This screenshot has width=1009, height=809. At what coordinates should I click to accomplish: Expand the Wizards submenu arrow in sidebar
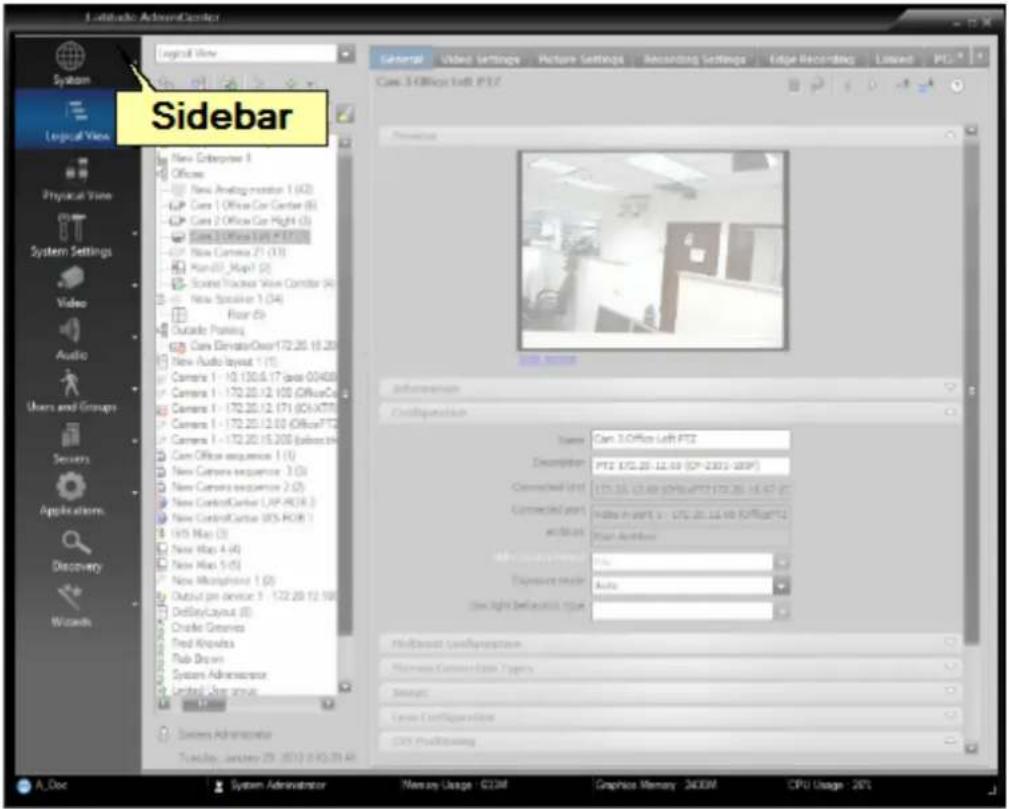coord(134,604)
